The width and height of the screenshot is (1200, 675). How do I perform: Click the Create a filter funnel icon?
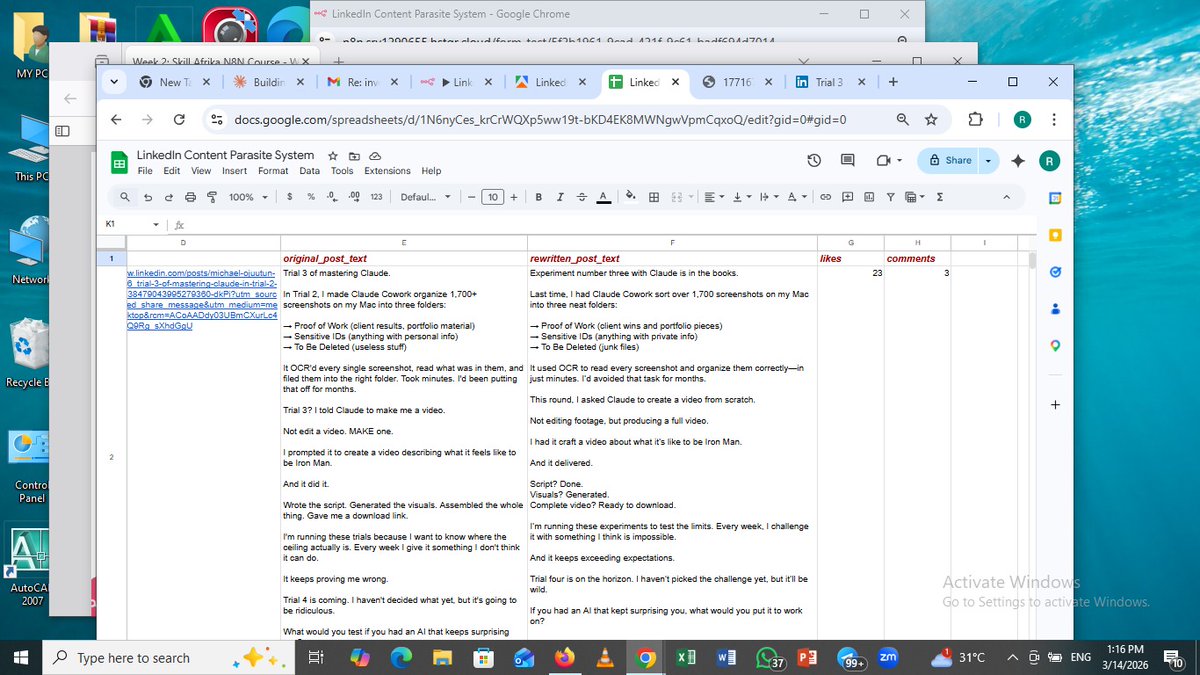click(890, 197)
